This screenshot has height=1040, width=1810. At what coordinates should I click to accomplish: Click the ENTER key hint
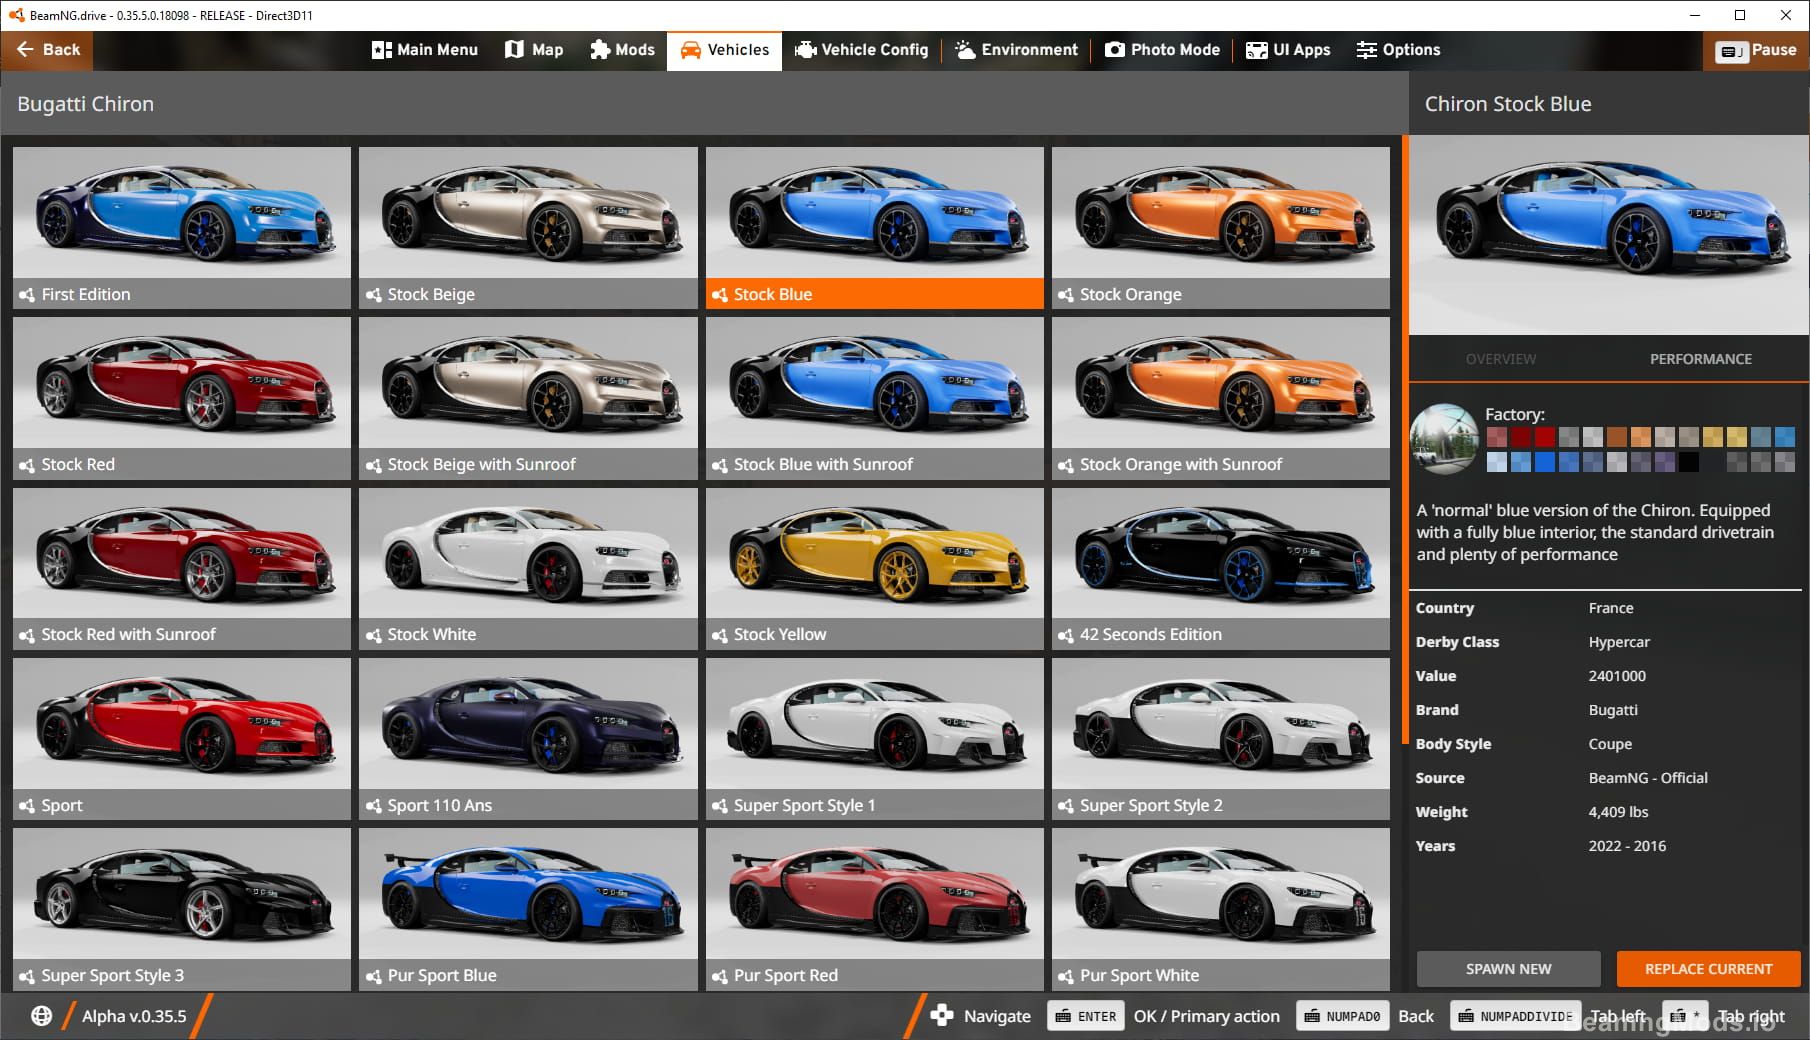(x=1086, y=1016)
